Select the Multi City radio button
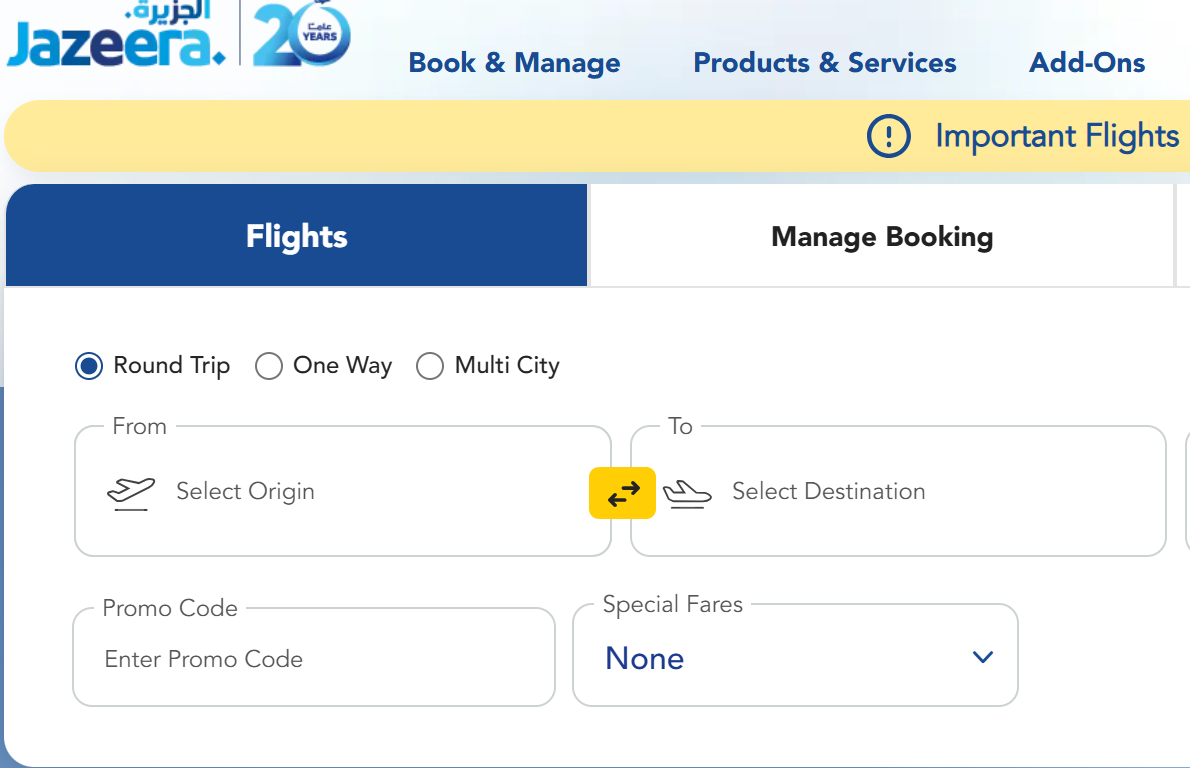Viewport: 1190px width, 768px height. tap(430, 366)
